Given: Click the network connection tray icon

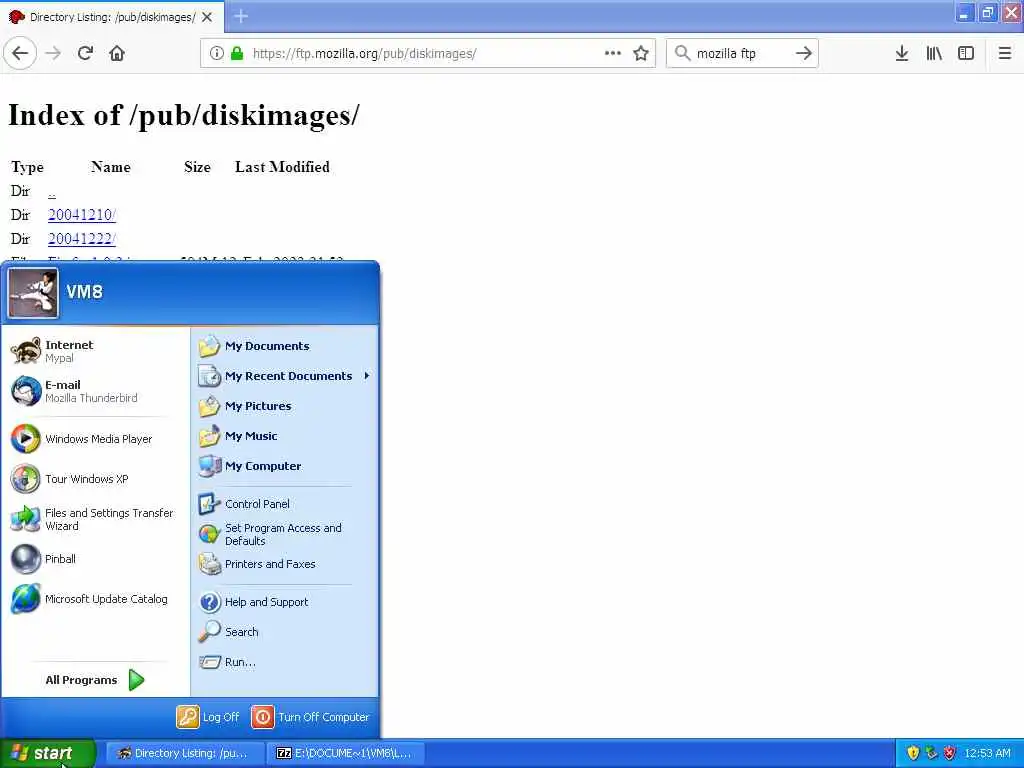Looking at the screenshot, I should coord(931,754).
